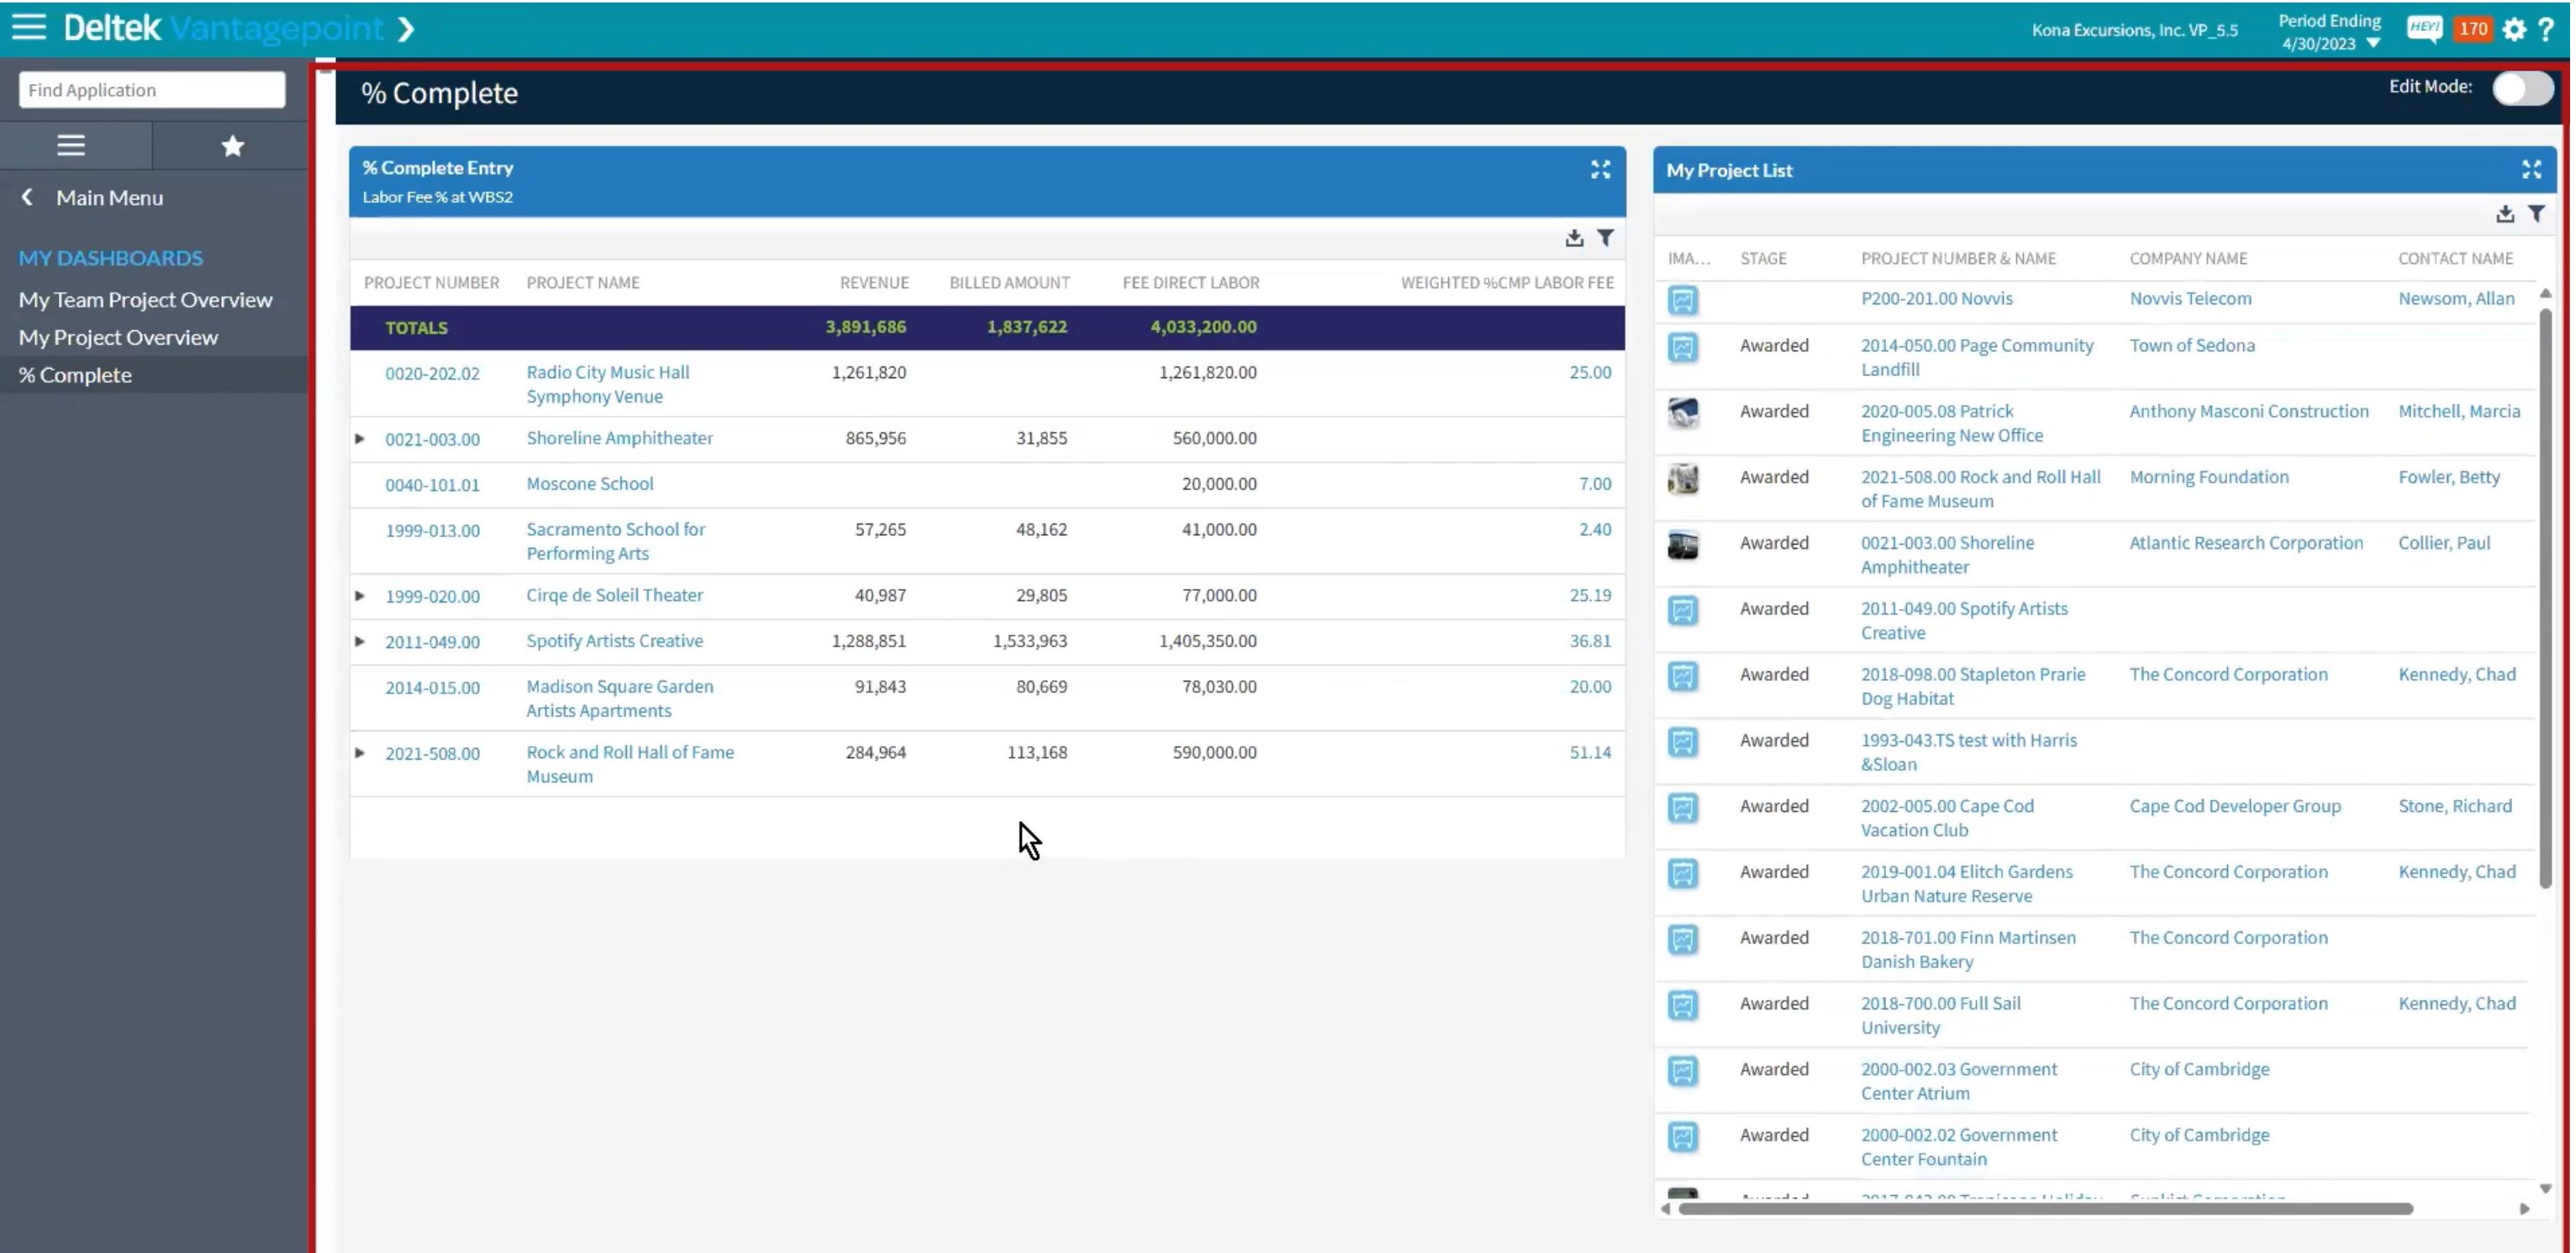Screen dimensions: 2576x1253
Task: Click the star favorites tab in sidebar
Action: pyautogui.click(x=232, y=146)
